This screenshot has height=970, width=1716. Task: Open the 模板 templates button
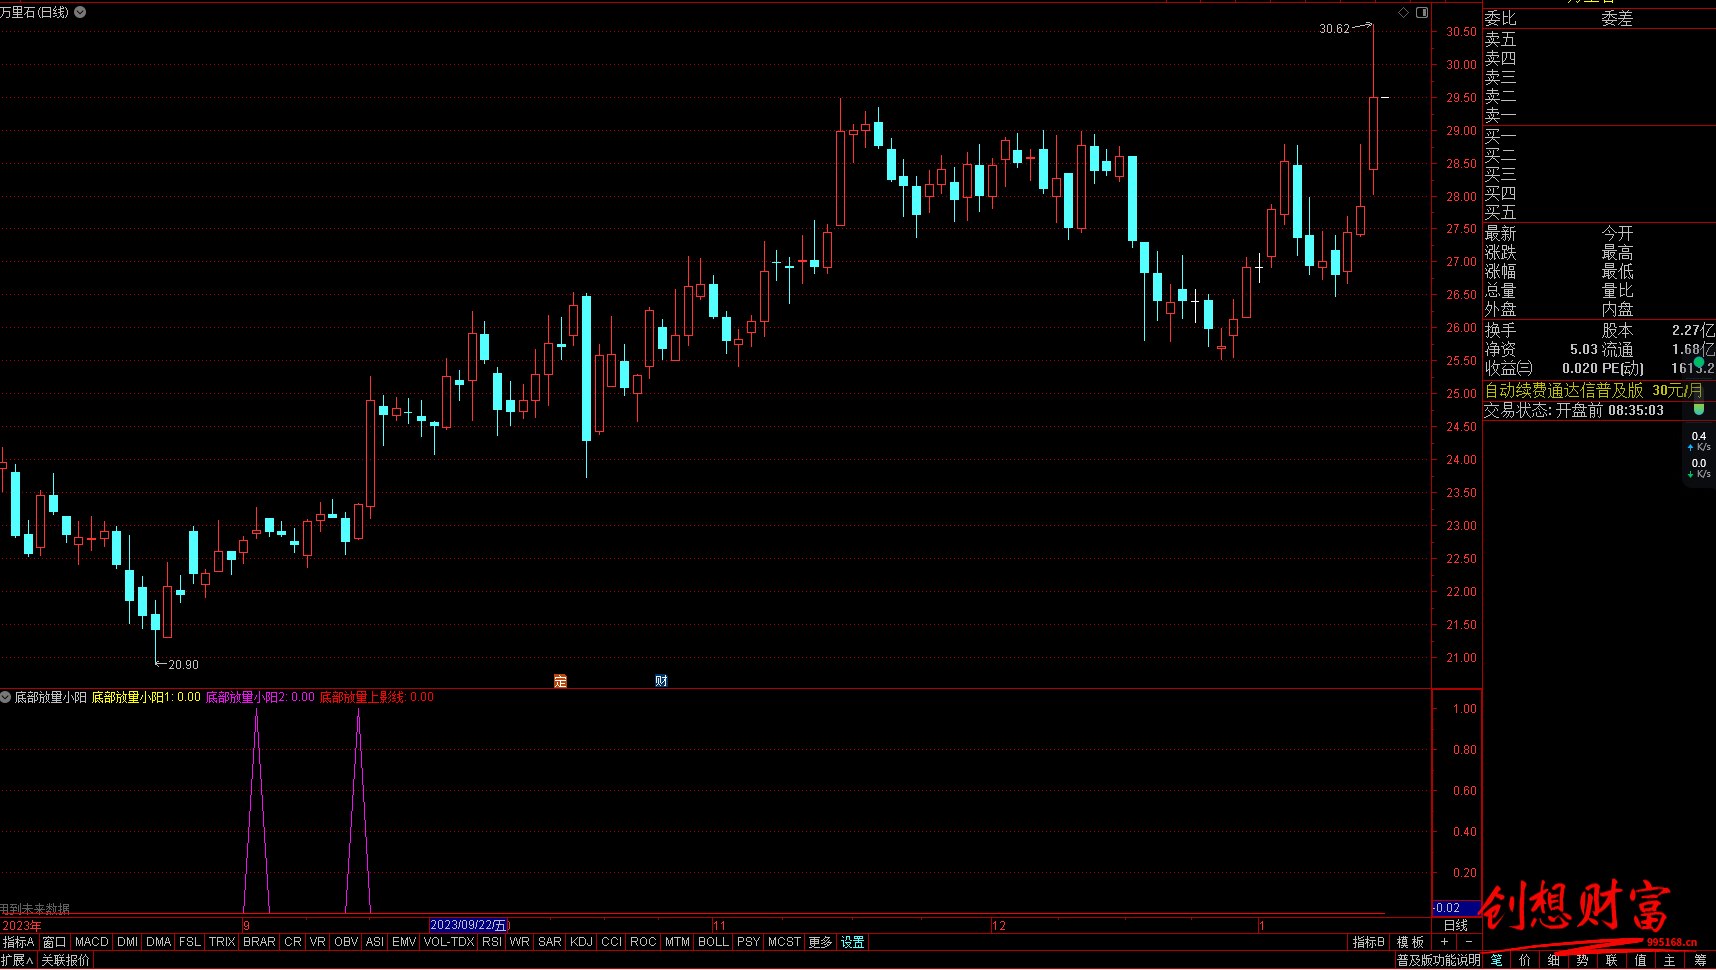pyautogui.click(x=1410, y=942)
